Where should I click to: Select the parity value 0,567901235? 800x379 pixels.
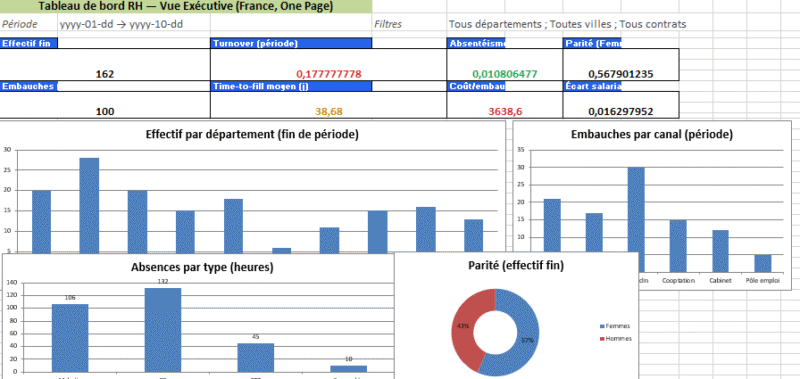[620, 74]
